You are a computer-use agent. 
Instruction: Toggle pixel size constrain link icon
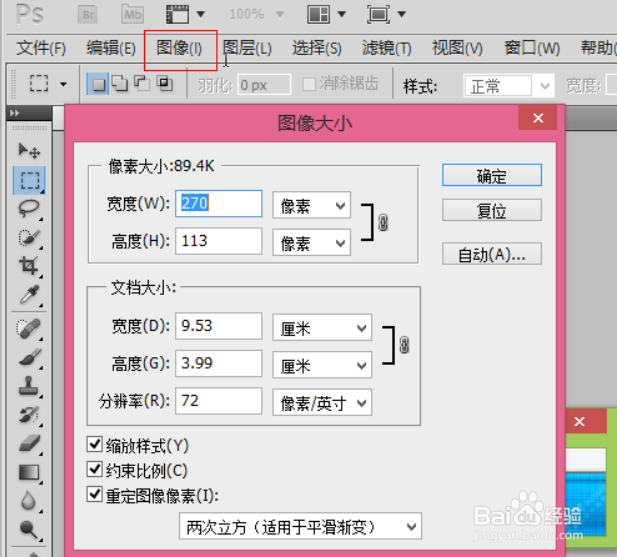383,222
